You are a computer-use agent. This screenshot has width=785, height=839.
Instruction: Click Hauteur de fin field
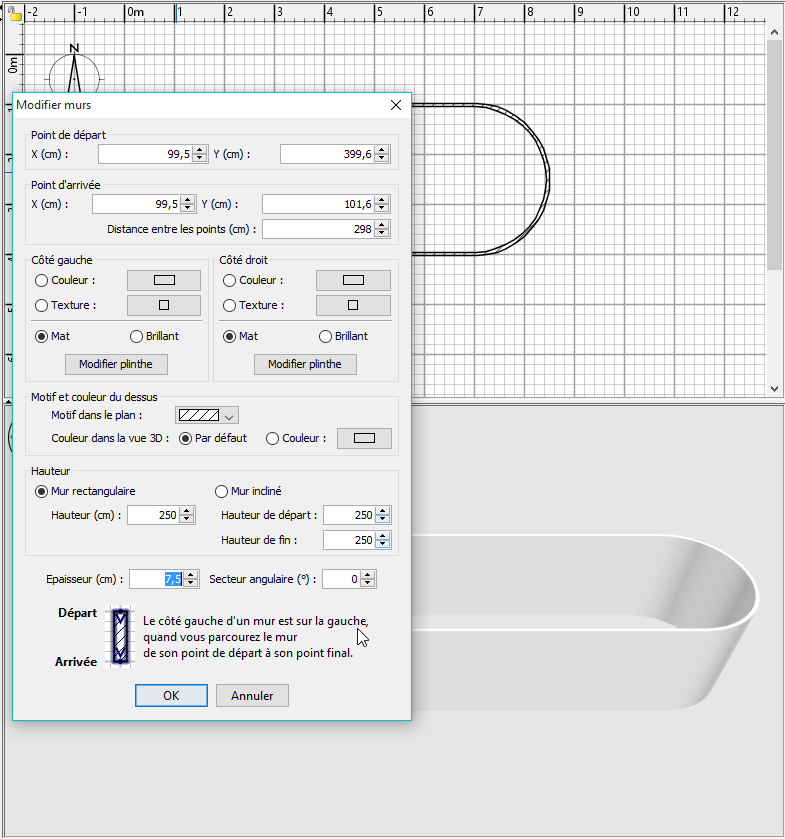click(x=349, y=540)
